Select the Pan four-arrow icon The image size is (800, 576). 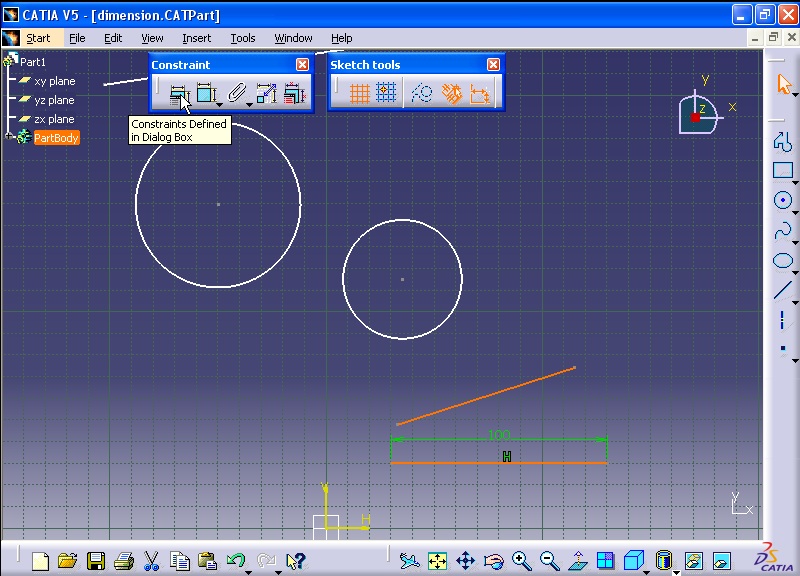coord(465,561)
